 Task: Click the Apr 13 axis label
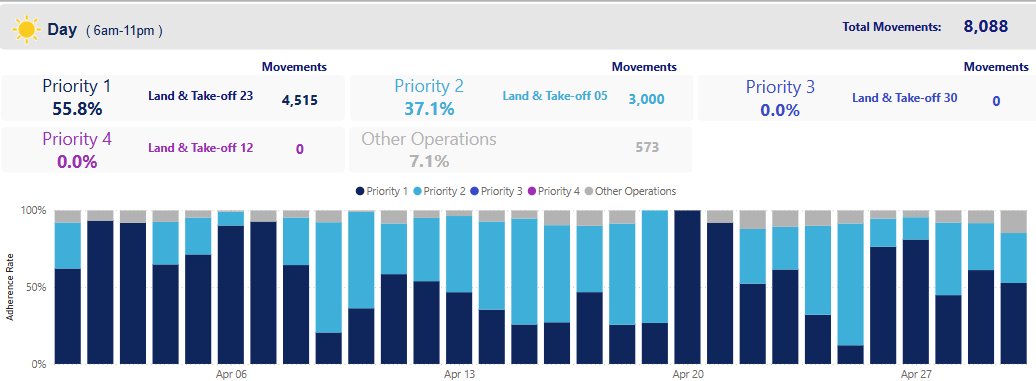(x=459, y=374)
